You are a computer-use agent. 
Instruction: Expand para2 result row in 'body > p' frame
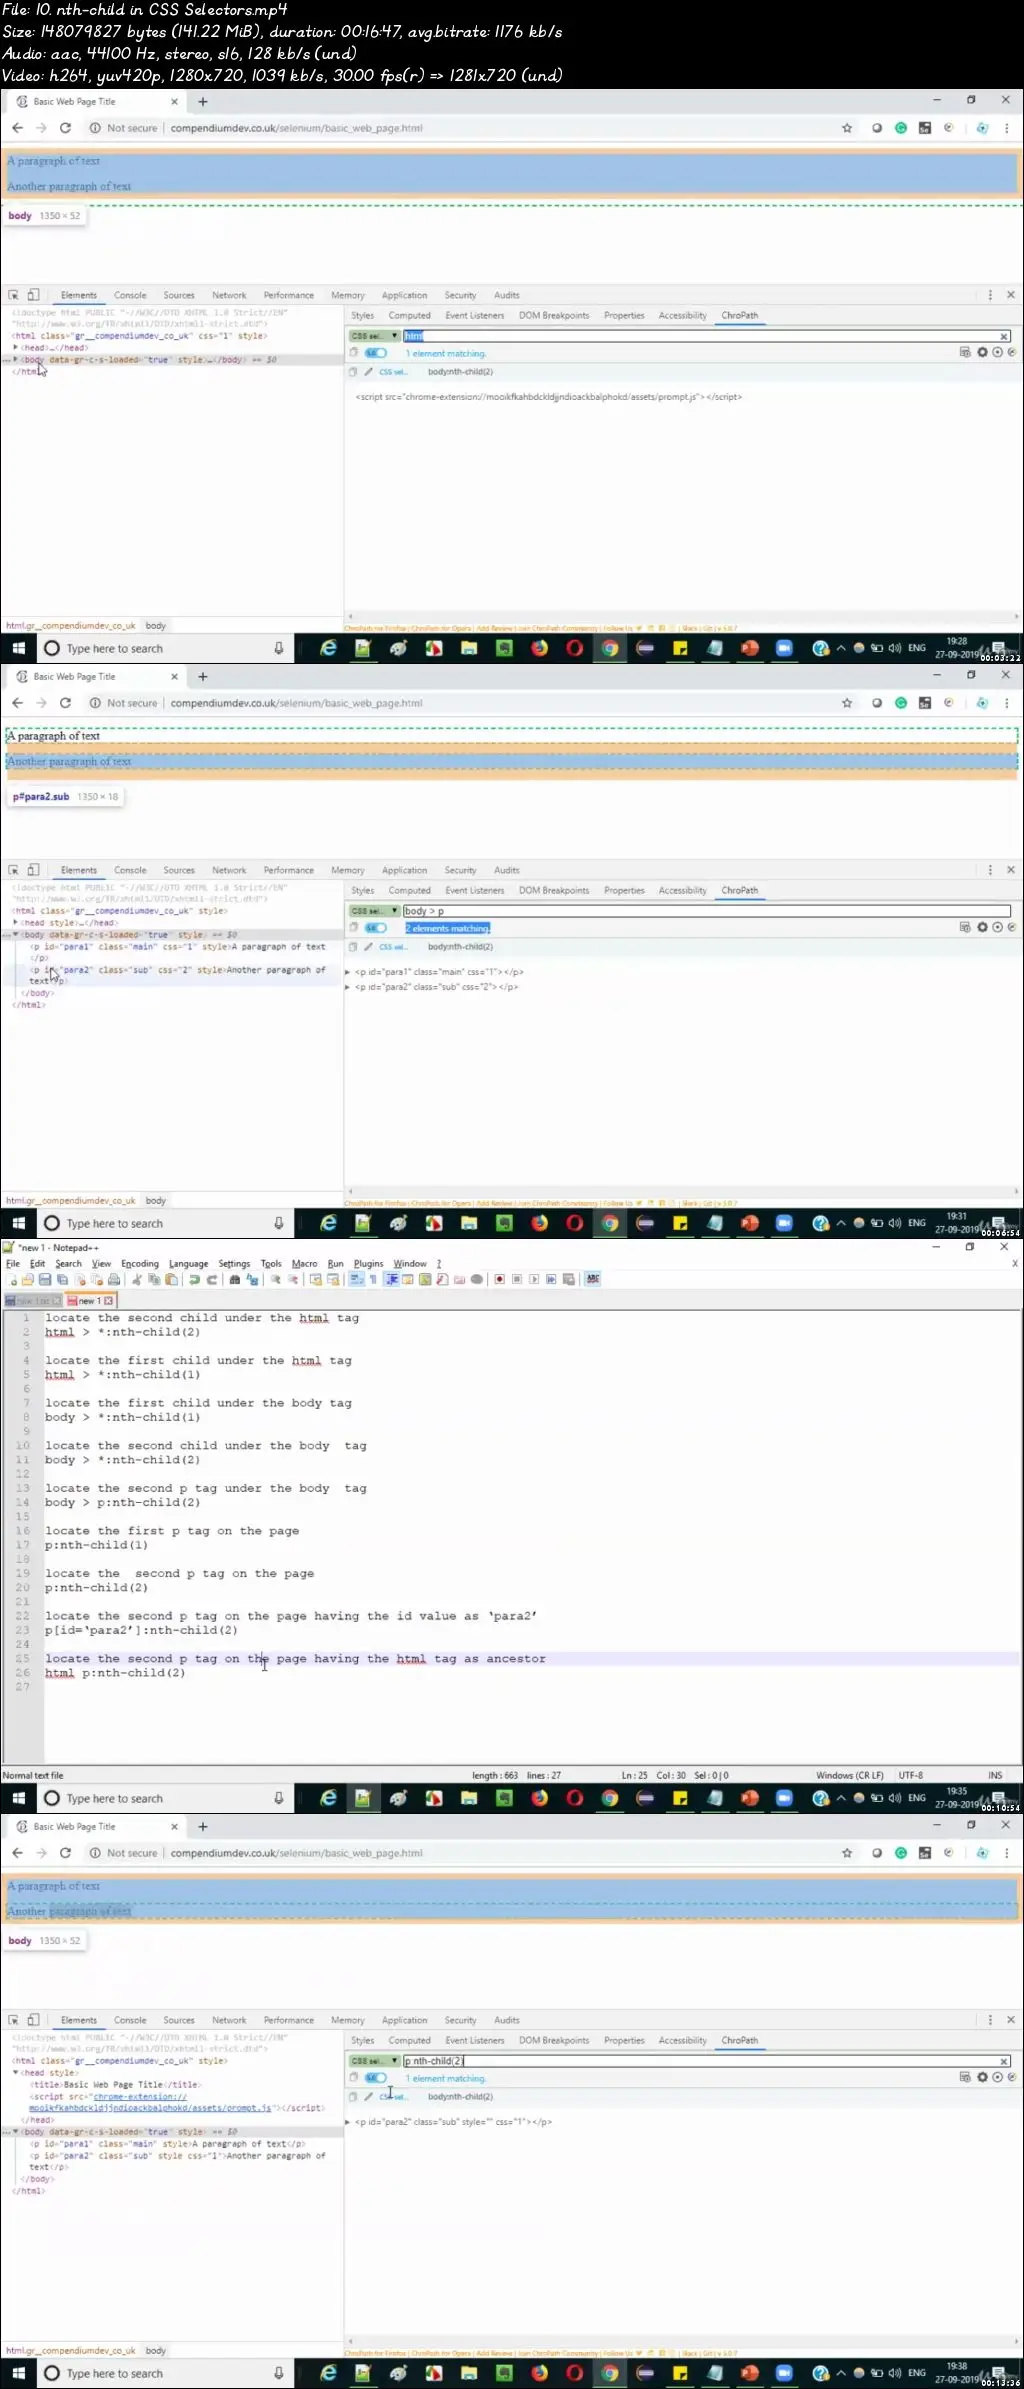click(x=348, y=987)
